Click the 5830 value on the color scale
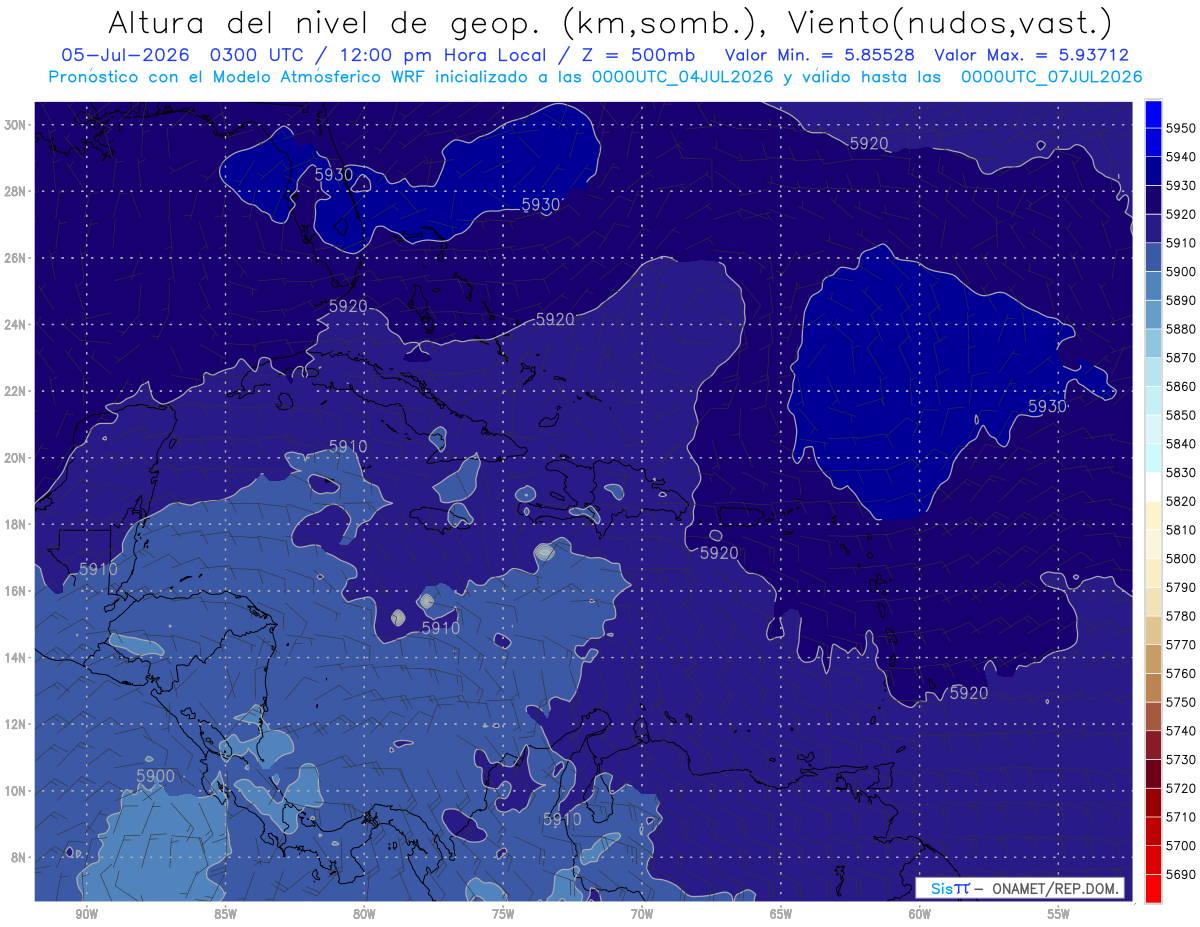The height and width of the screenshot is (927, 1200). point(1180,472)
